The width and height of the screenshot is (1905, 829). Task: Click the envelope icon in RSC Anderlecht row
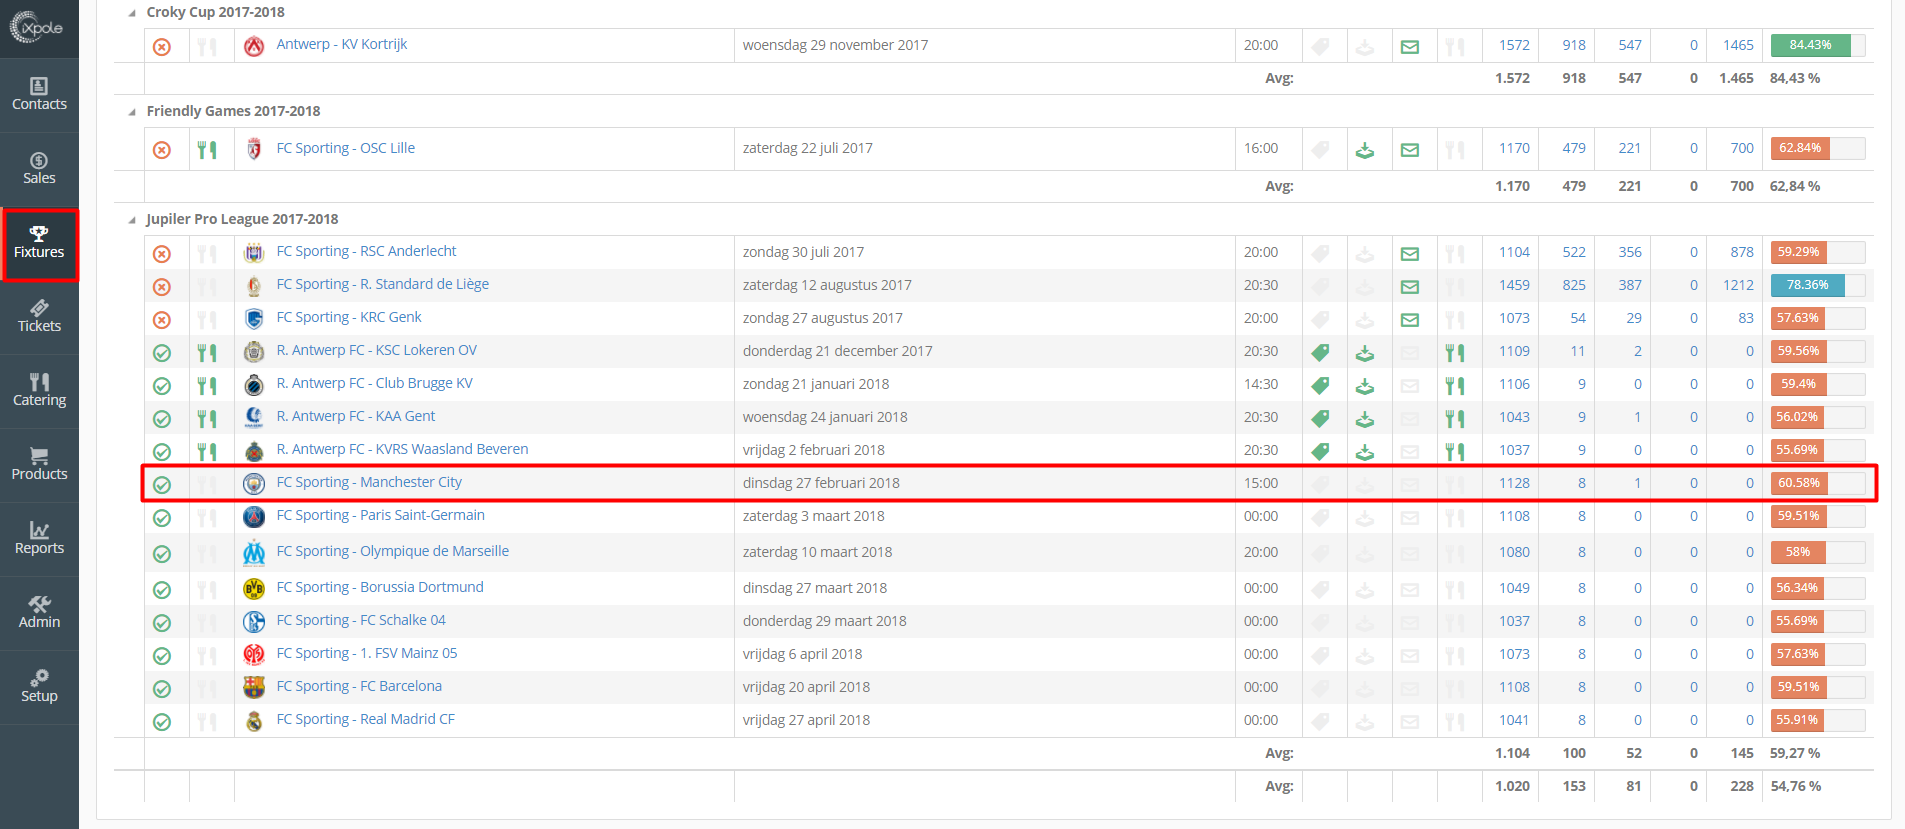pos(1410,254)
